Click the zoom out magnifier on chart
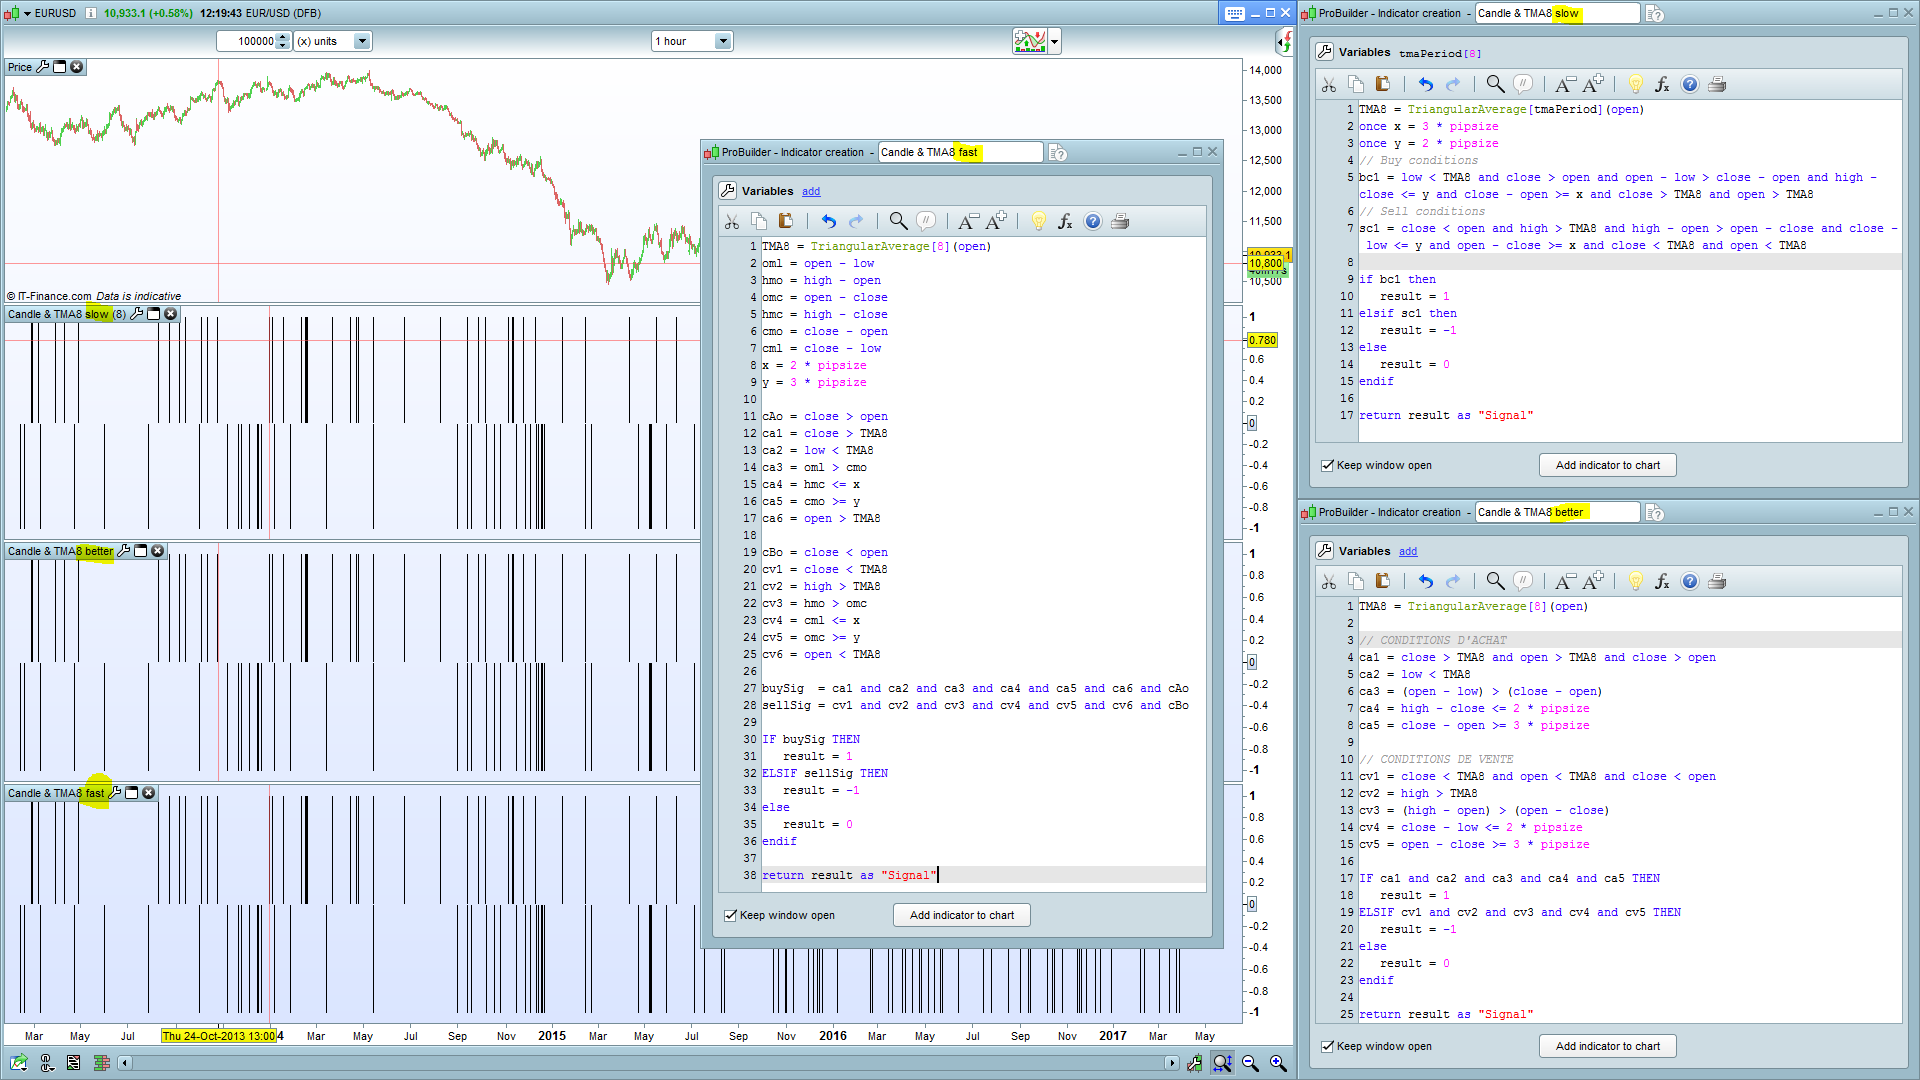Screen dimensions: 1920x1080 click(x=1250, y=1063)
